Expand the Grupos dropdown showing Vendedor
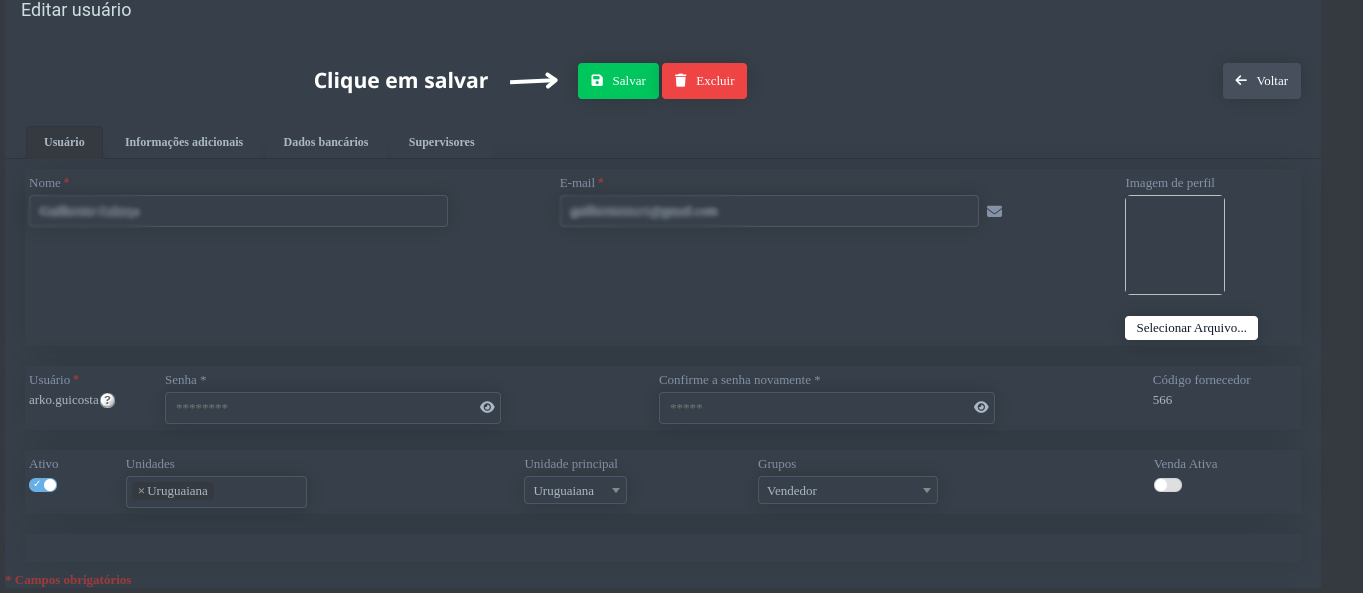The width and height of the screenshot is (1363, 593). pyautogui.click(x=847, y=491)
